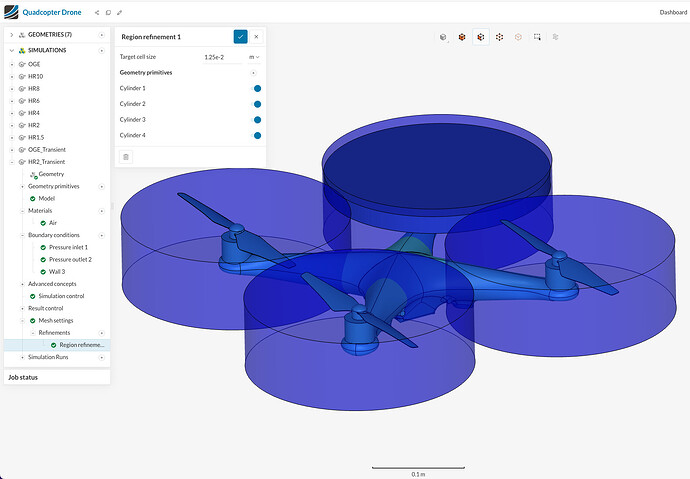Toggle off Cylinder 1 assignment

click(256, 89)
